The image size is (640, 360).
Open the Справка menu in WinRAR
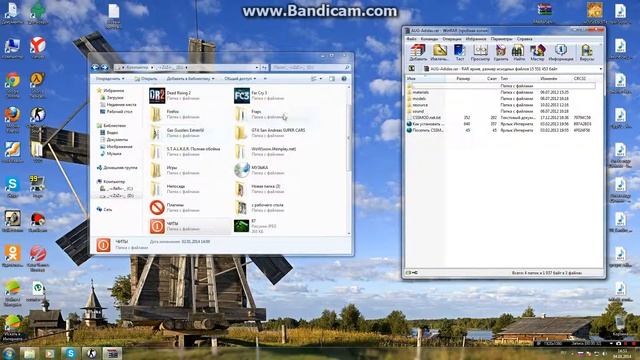(524, 39)
